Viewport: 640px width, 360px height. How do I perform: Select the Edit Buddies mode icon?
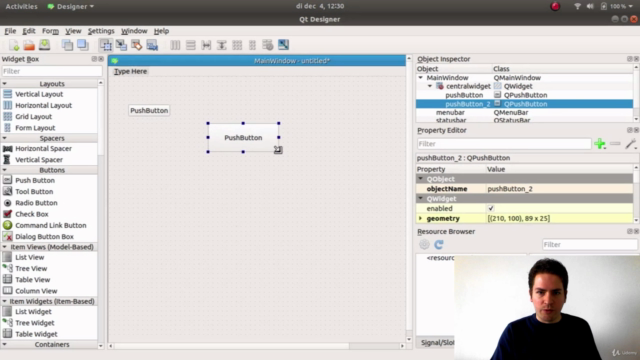coord(137,45)
